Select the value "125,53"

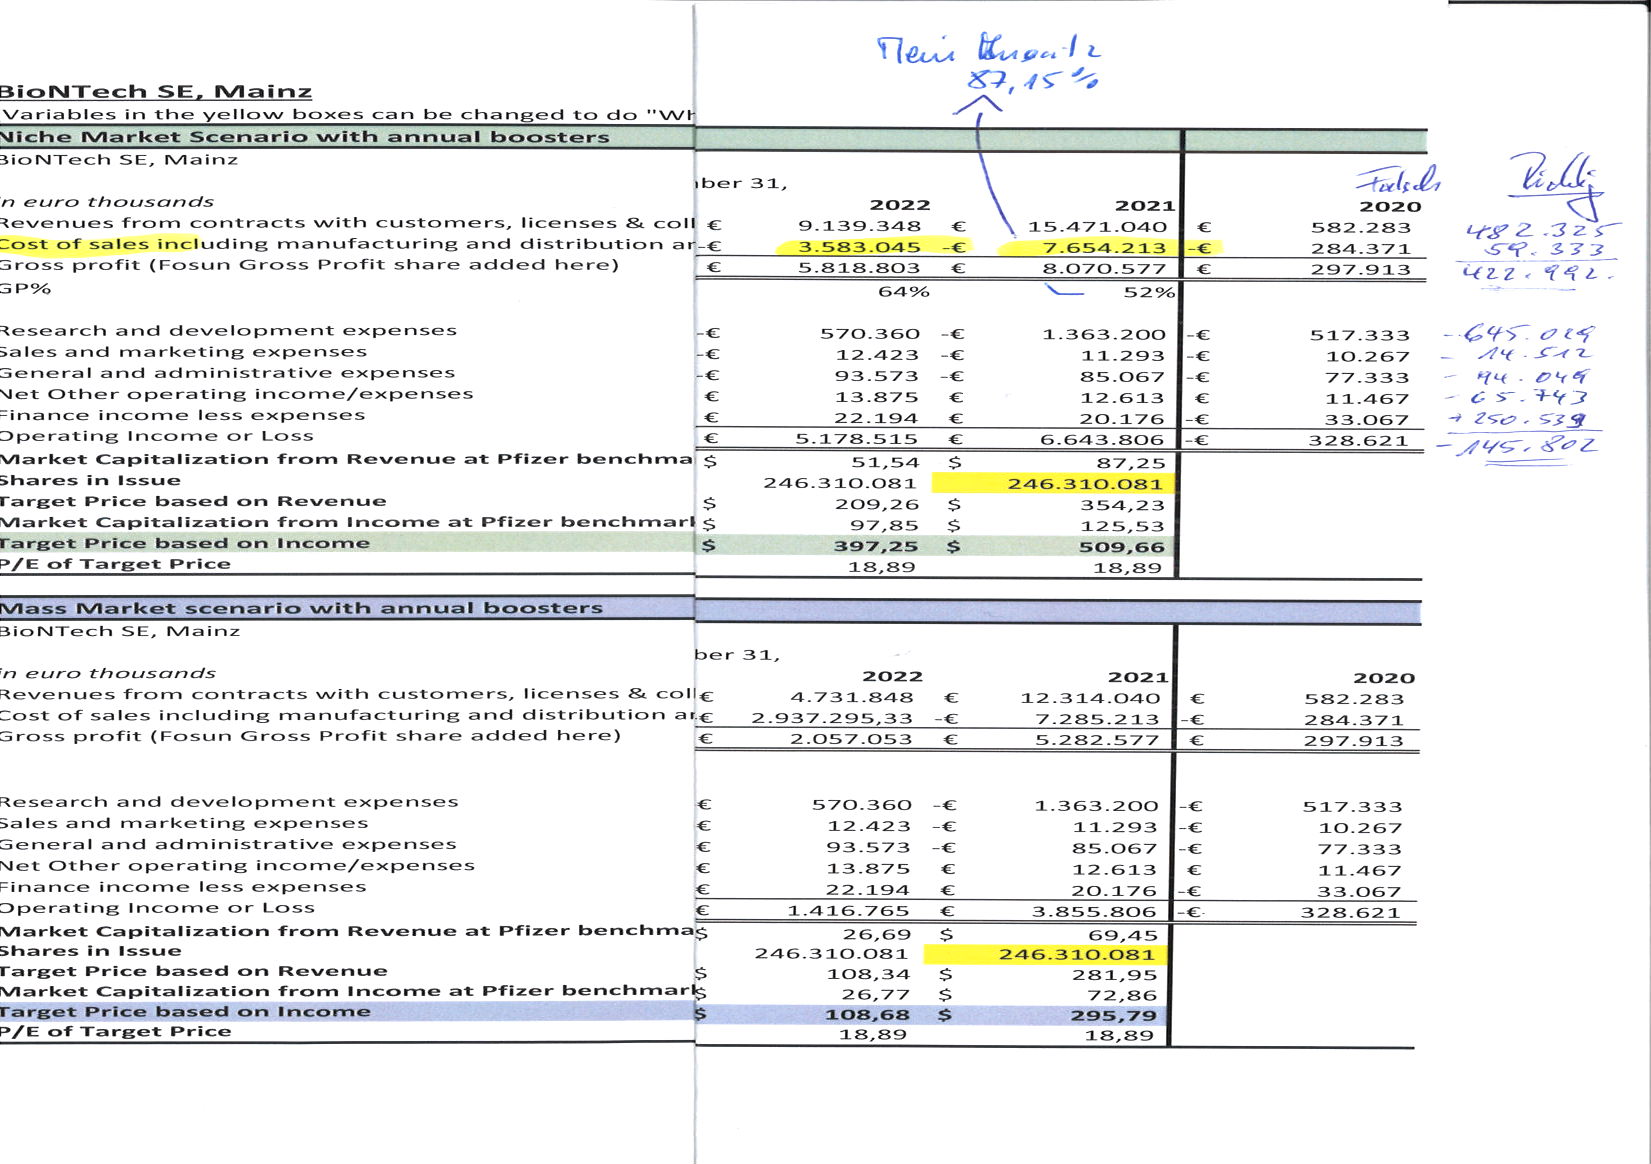[x=1123, y=526]
